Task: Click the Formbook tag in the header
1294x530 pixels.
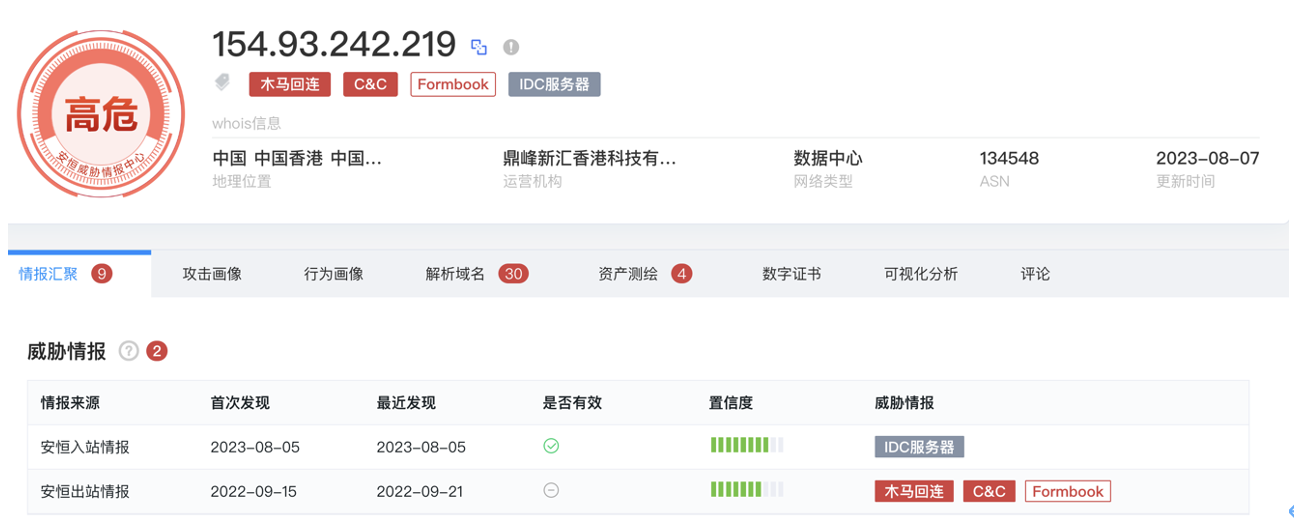Action: click(x=453, y=84)
